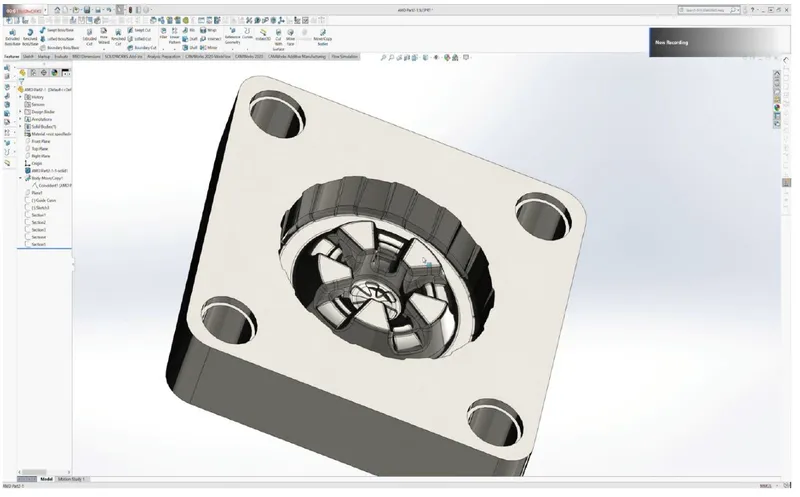Open the FeatureManager Design Tree tab icon
The image size is (800, 497).
pos(22,73)
